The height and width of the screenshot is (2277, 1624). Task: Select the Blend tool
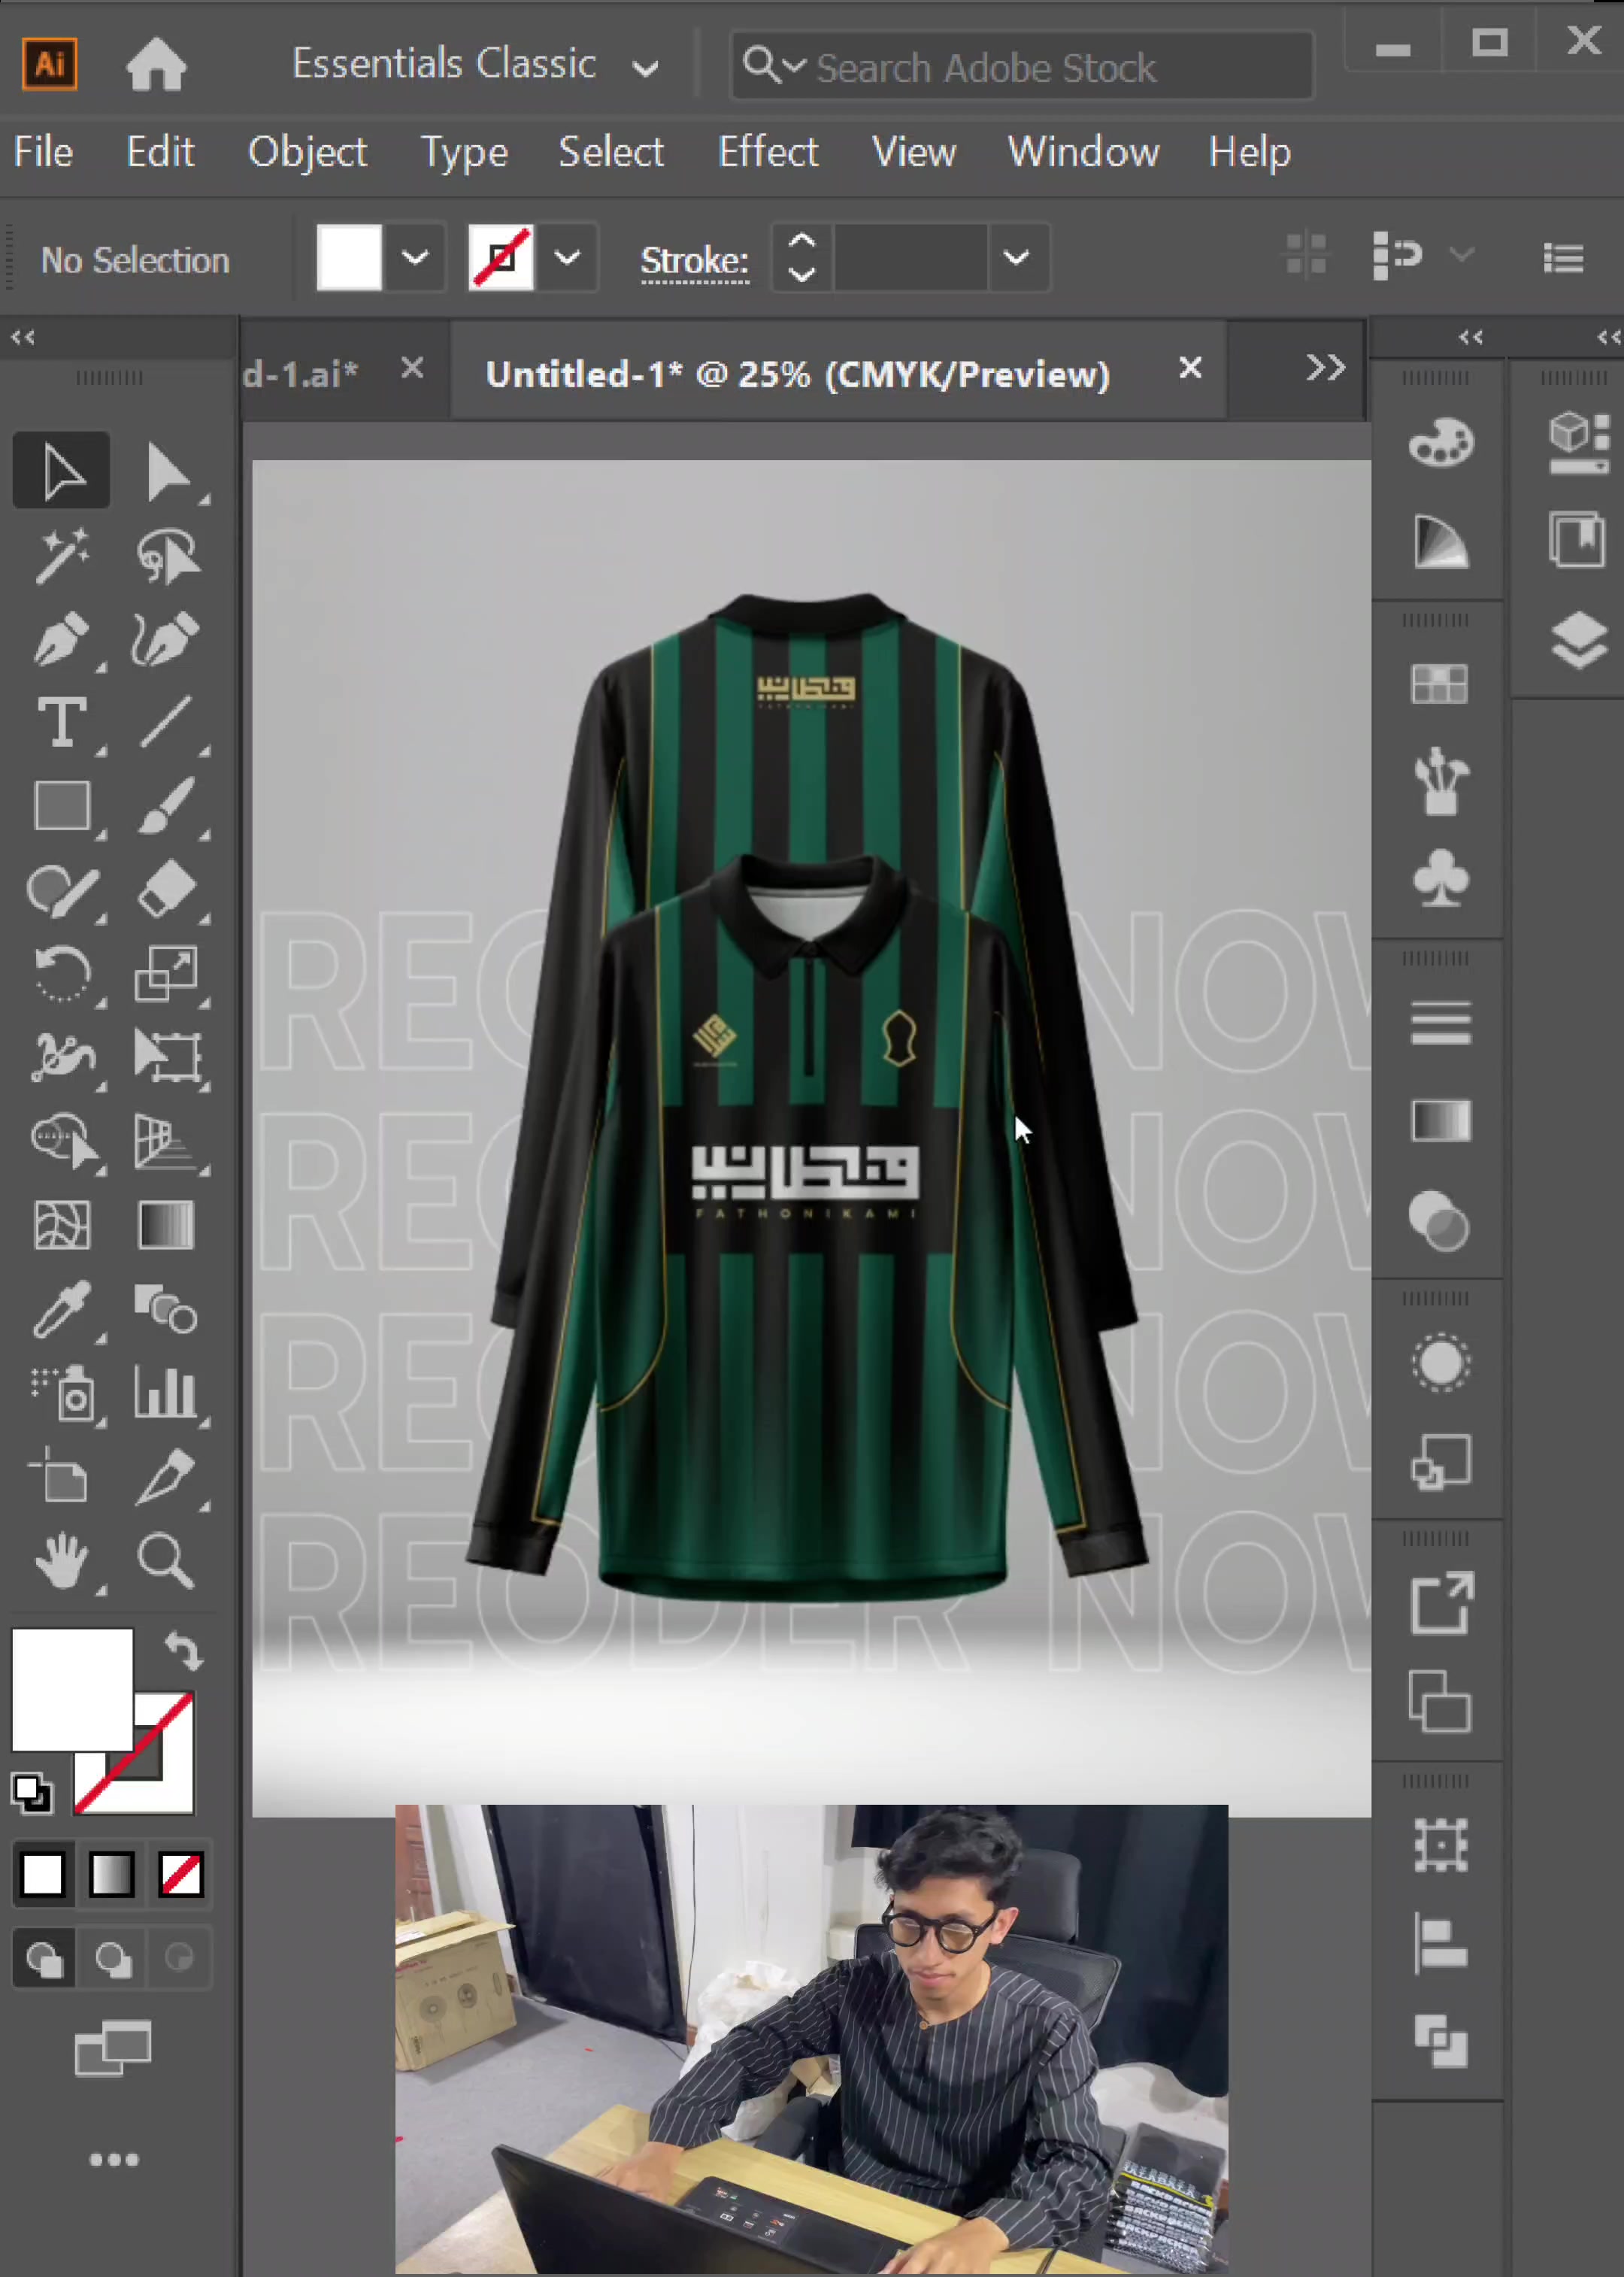click(x=166, y=1310)
